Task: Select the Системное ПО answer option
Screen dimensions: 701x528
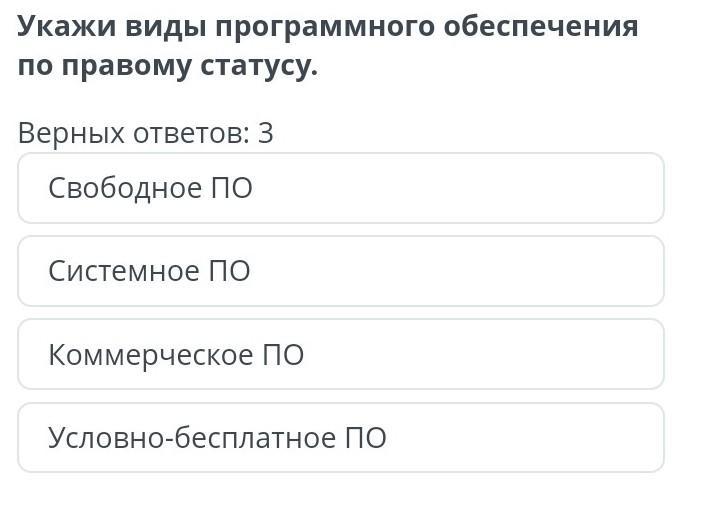Action: 341,271
